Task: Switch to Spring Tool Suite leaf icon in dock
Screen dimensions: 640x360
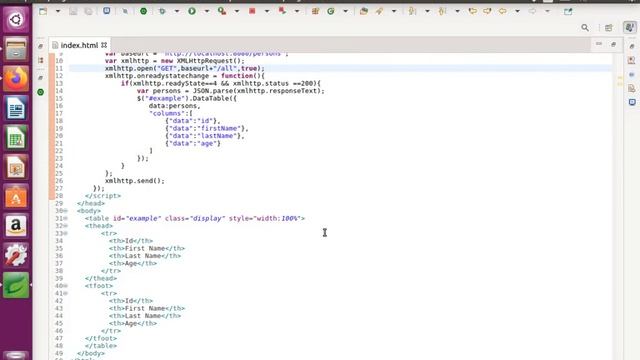Action: tap(16, 285)
